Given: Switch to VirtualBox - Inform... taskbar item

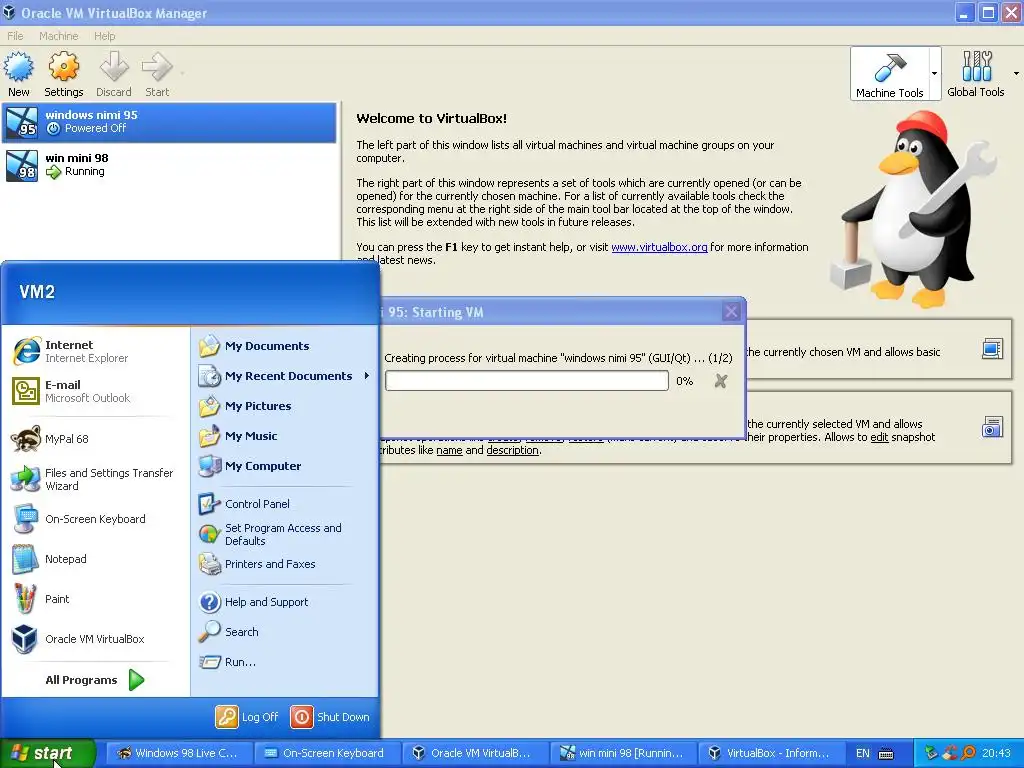Looking at the screenshot, I should [770, 753].
